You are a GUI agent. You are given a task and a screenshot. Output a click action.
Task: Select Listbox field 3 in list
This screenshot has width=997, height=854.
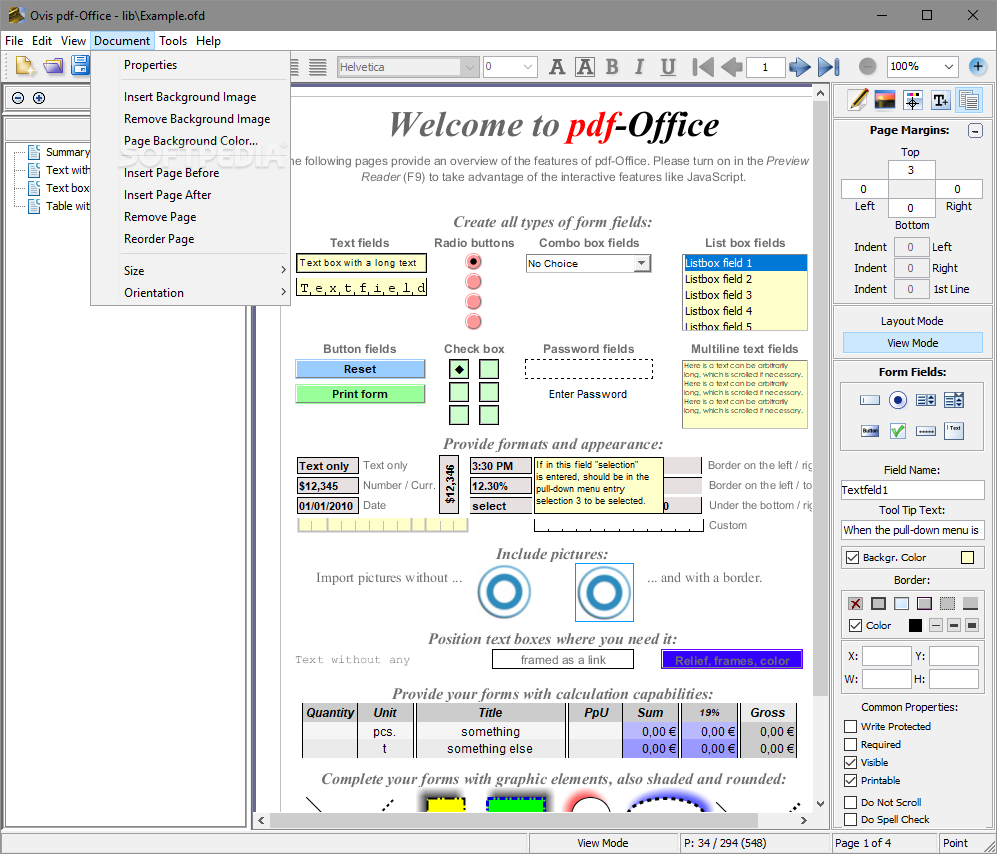[745, 295]
